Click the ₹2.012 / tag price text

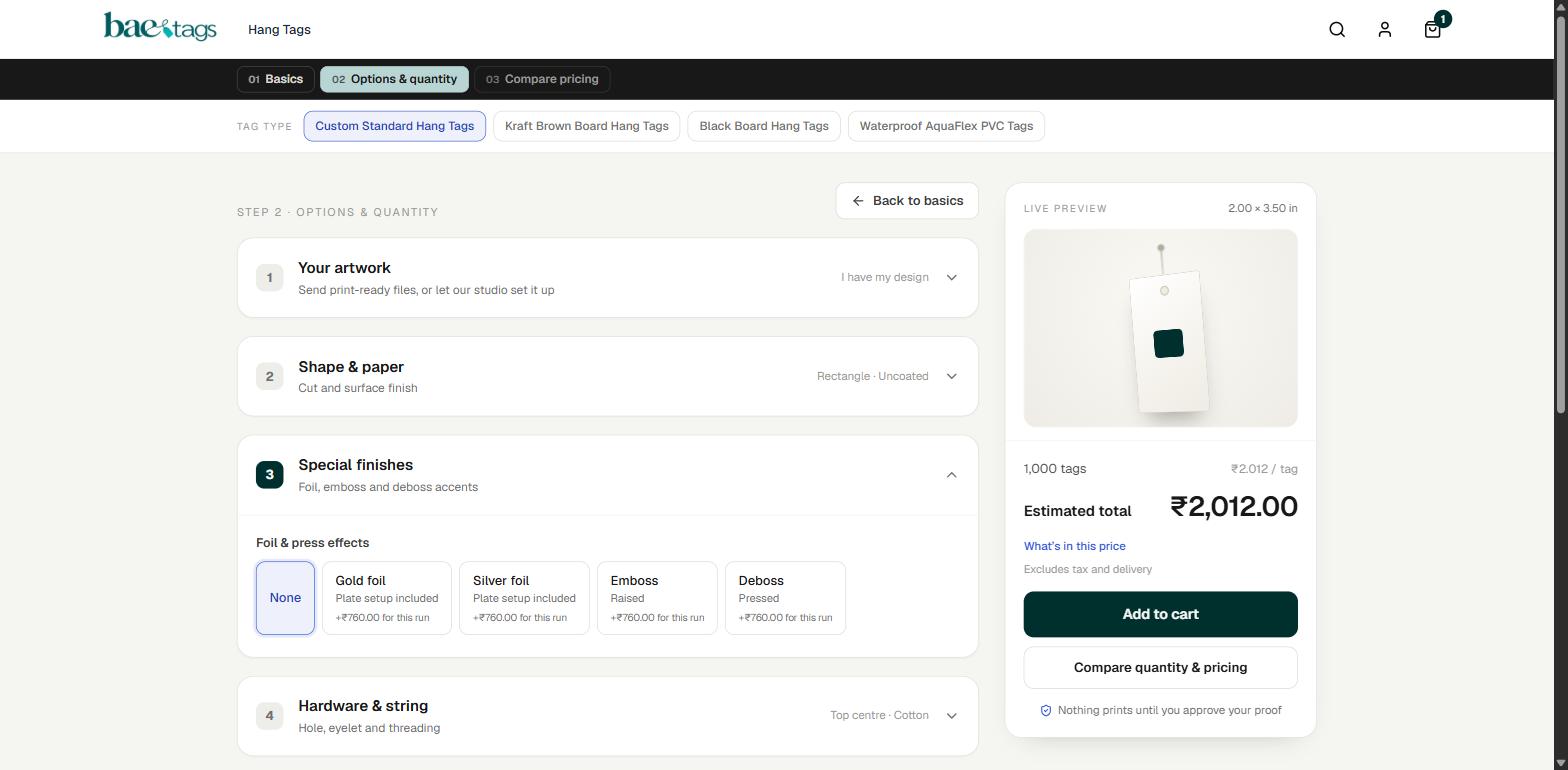click(x=1264, y=469)
